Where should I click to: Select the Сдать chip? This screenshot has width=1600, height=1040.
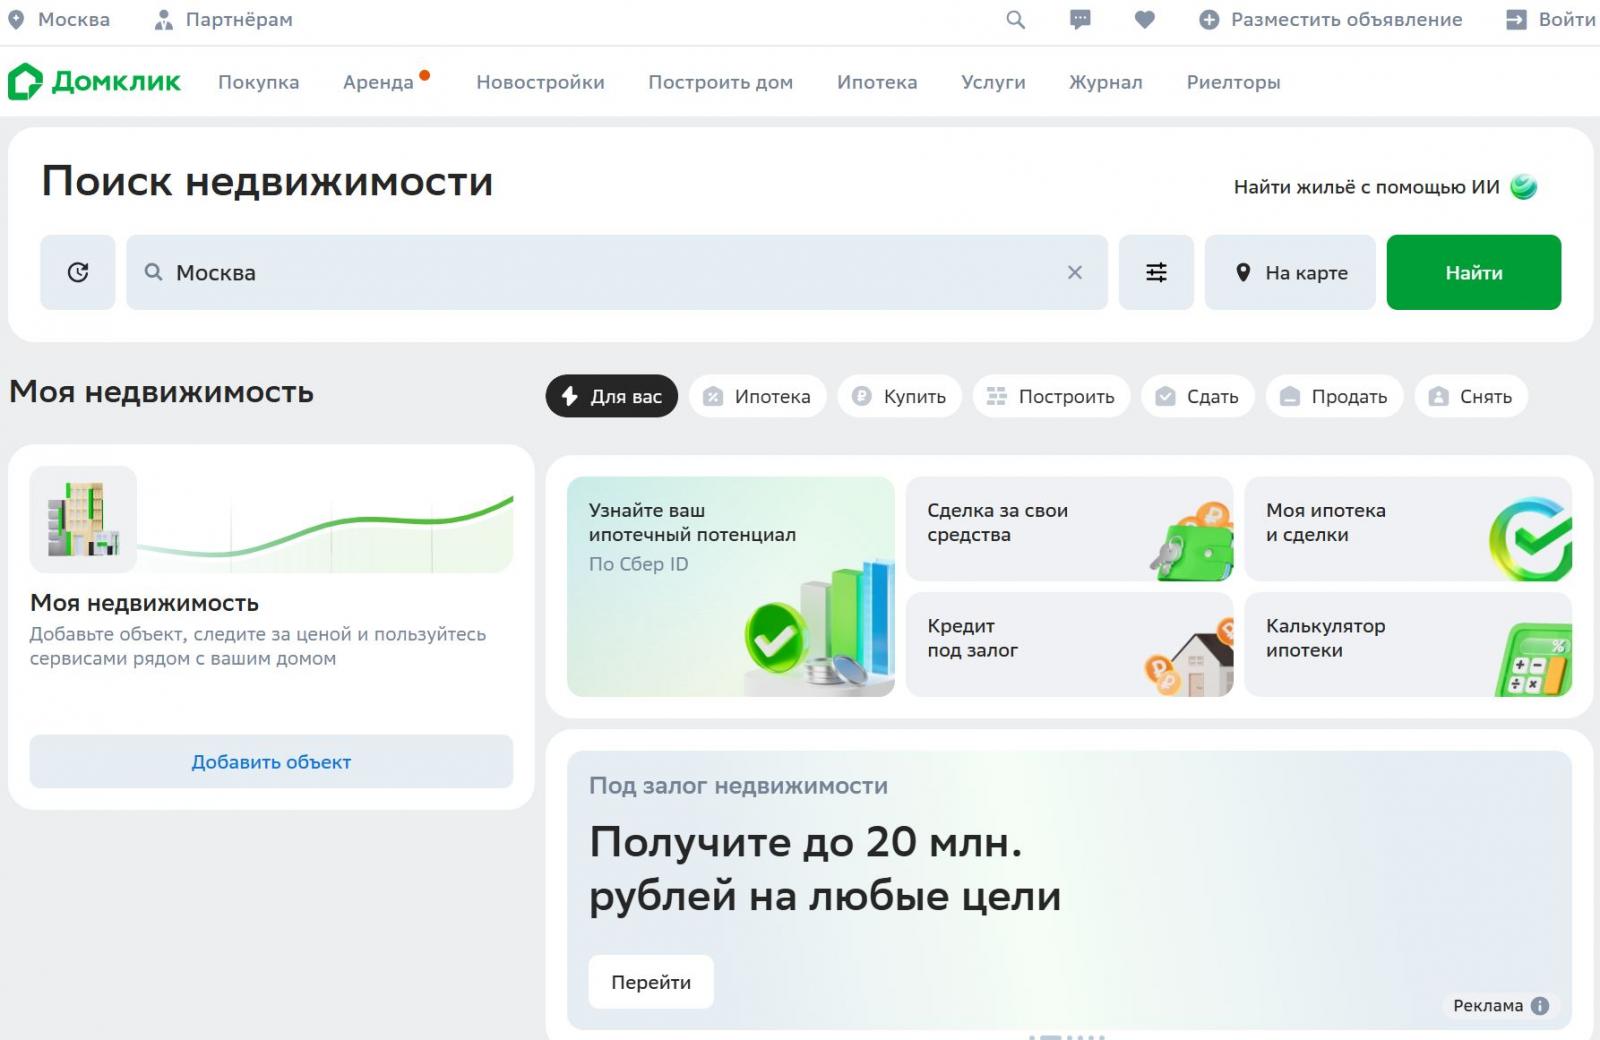coord(1198,396)
